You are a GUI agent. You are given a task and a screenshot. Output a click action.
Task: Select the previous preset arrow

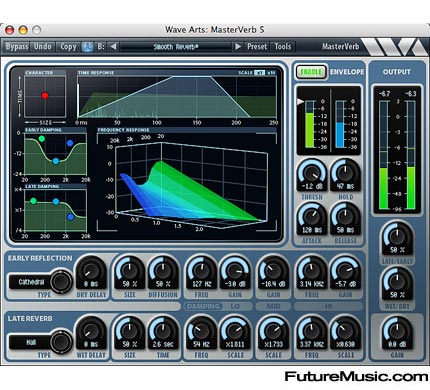click(x=113, y=47)
